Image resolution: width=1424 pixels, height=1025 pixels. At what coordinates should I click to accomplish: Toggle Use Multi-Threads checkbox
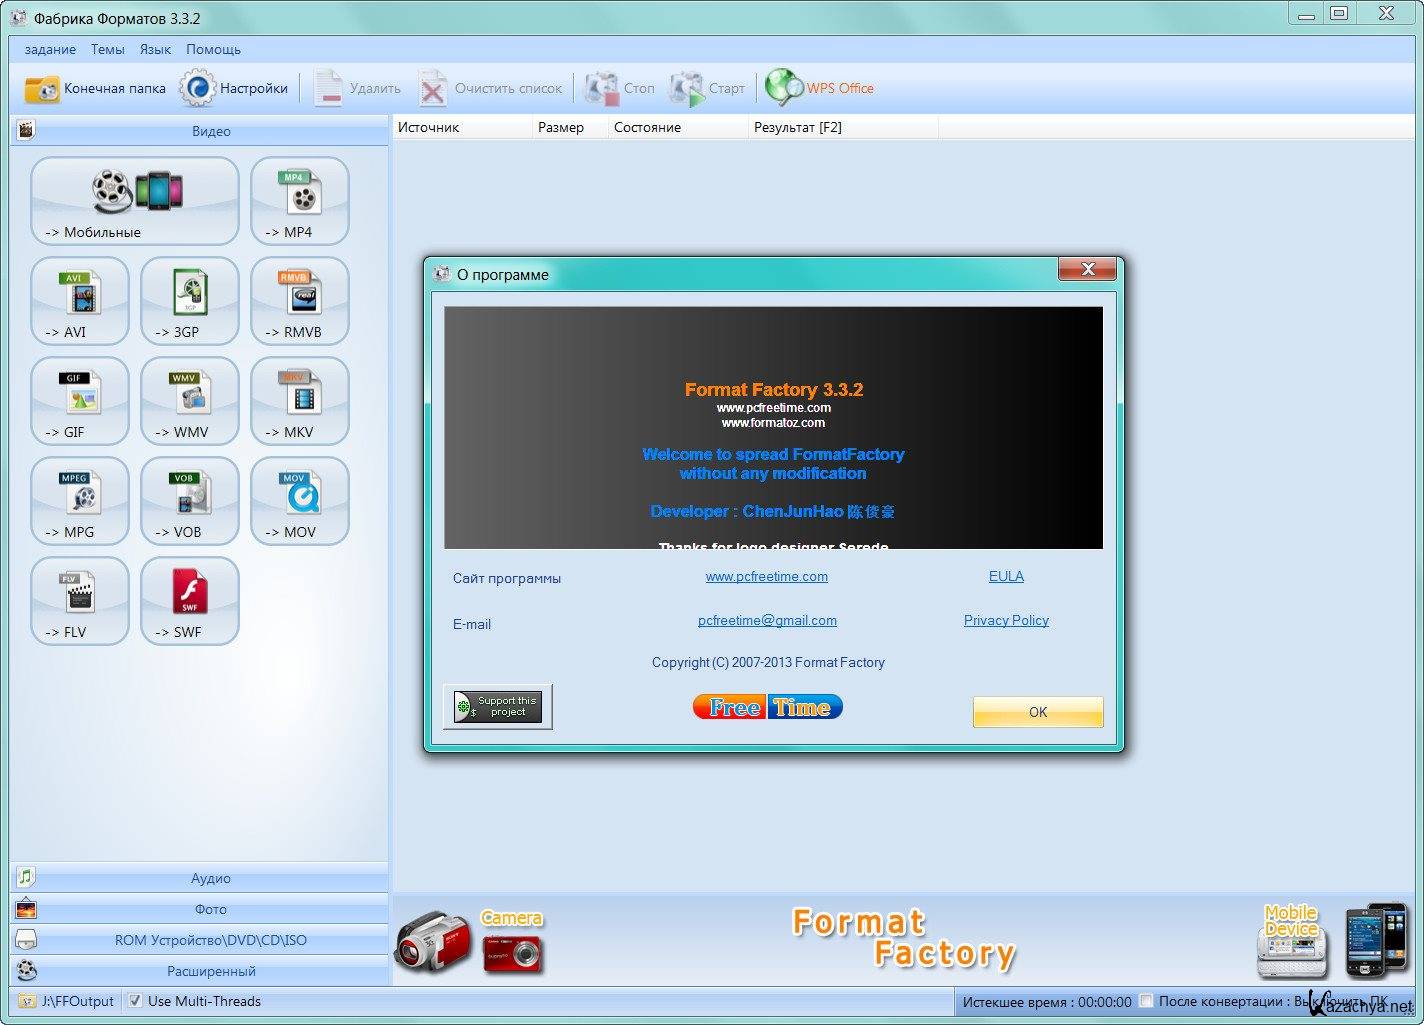[135, 1001]
